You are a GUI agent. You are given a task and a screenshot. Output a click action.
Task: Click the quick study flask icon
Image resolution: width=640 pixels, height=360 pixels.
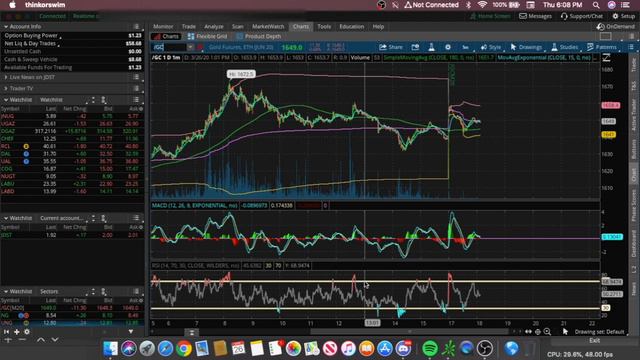click(x=431, y=47)
